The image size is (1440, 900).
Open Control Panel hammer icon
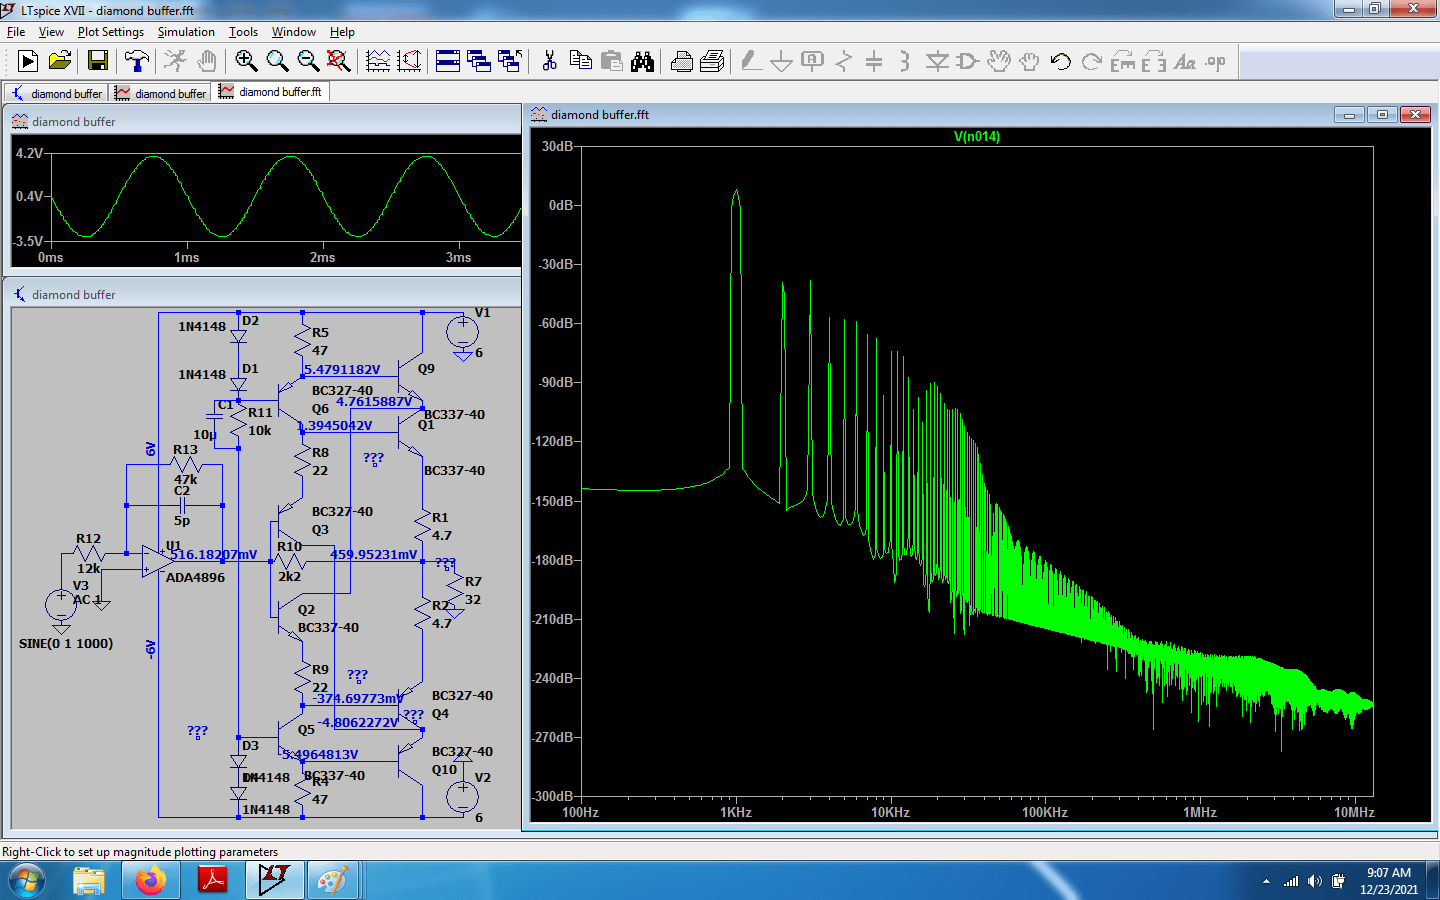[x=137, y=62]
